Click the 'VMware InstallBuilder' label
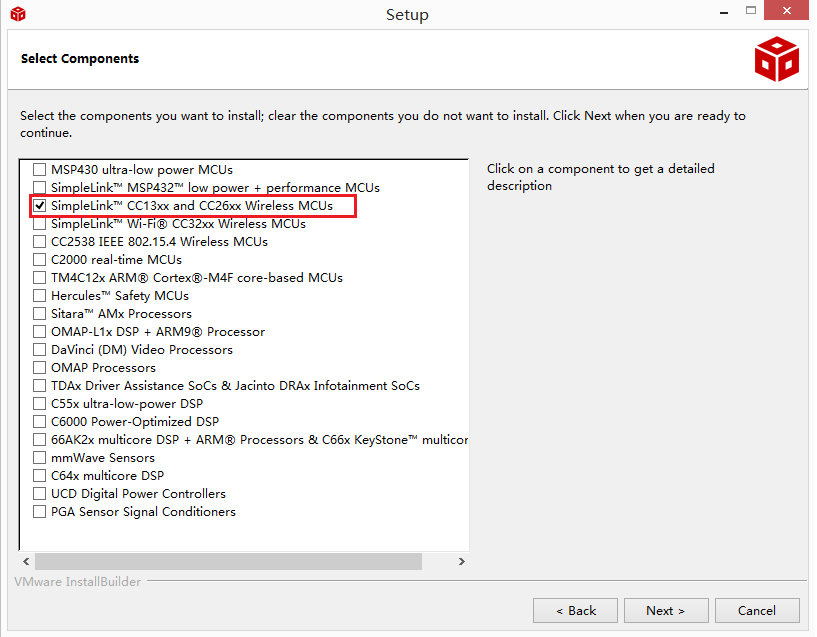This screenshot has height=637, width=817. pyautogui.click(x=78, y=582)
